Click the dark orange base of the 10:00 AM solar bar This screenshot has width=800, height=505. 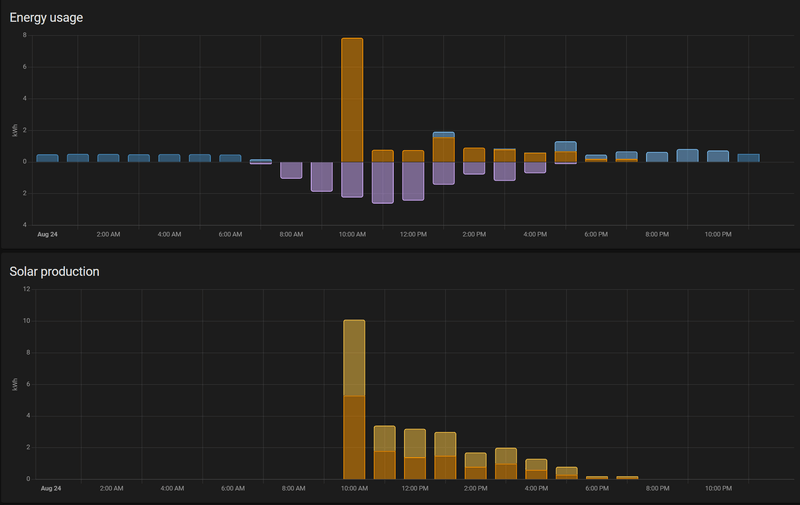click(354, 438)
